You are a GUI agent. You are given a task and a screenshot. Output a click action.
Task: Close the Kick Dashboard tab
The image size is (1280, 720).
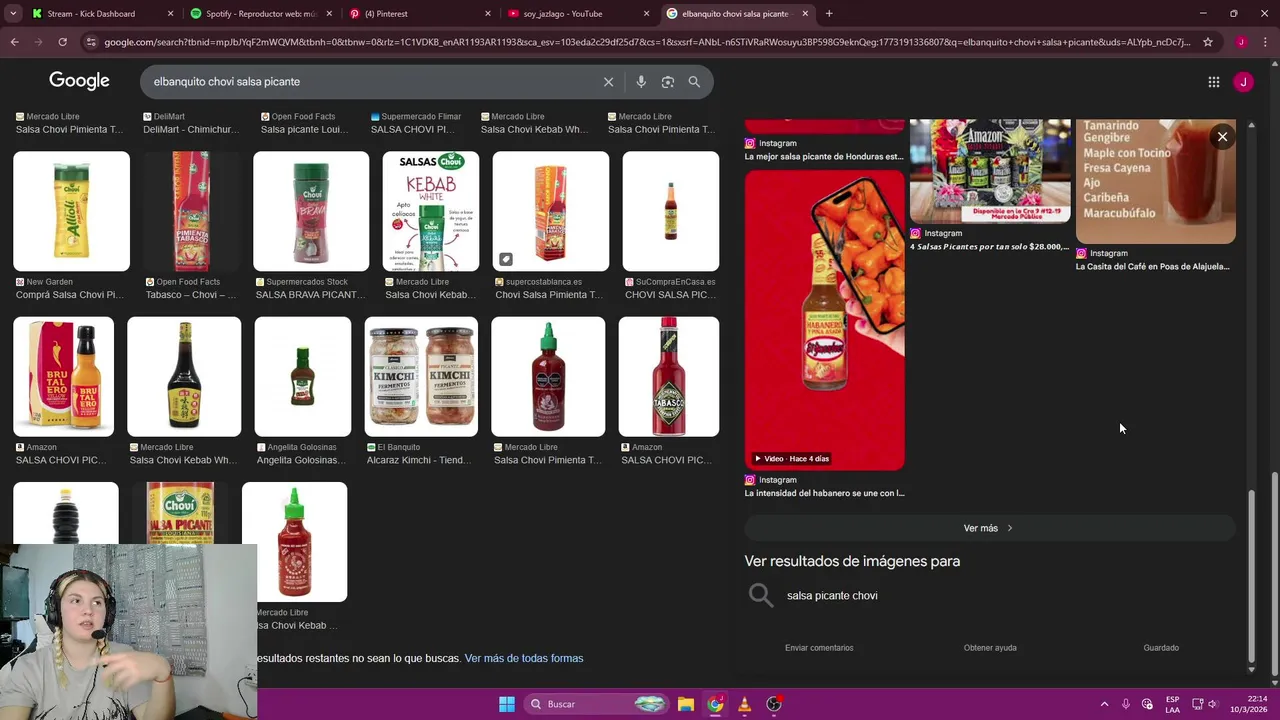coord(170,14)
